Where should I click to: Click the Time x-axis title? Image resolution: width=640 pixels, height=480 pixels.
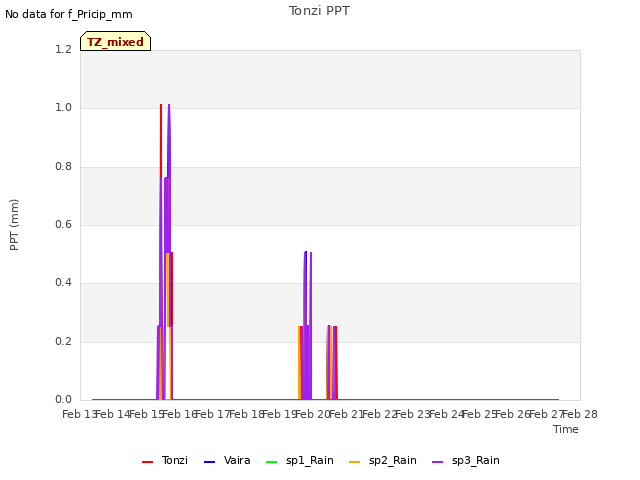coord(566,429)
